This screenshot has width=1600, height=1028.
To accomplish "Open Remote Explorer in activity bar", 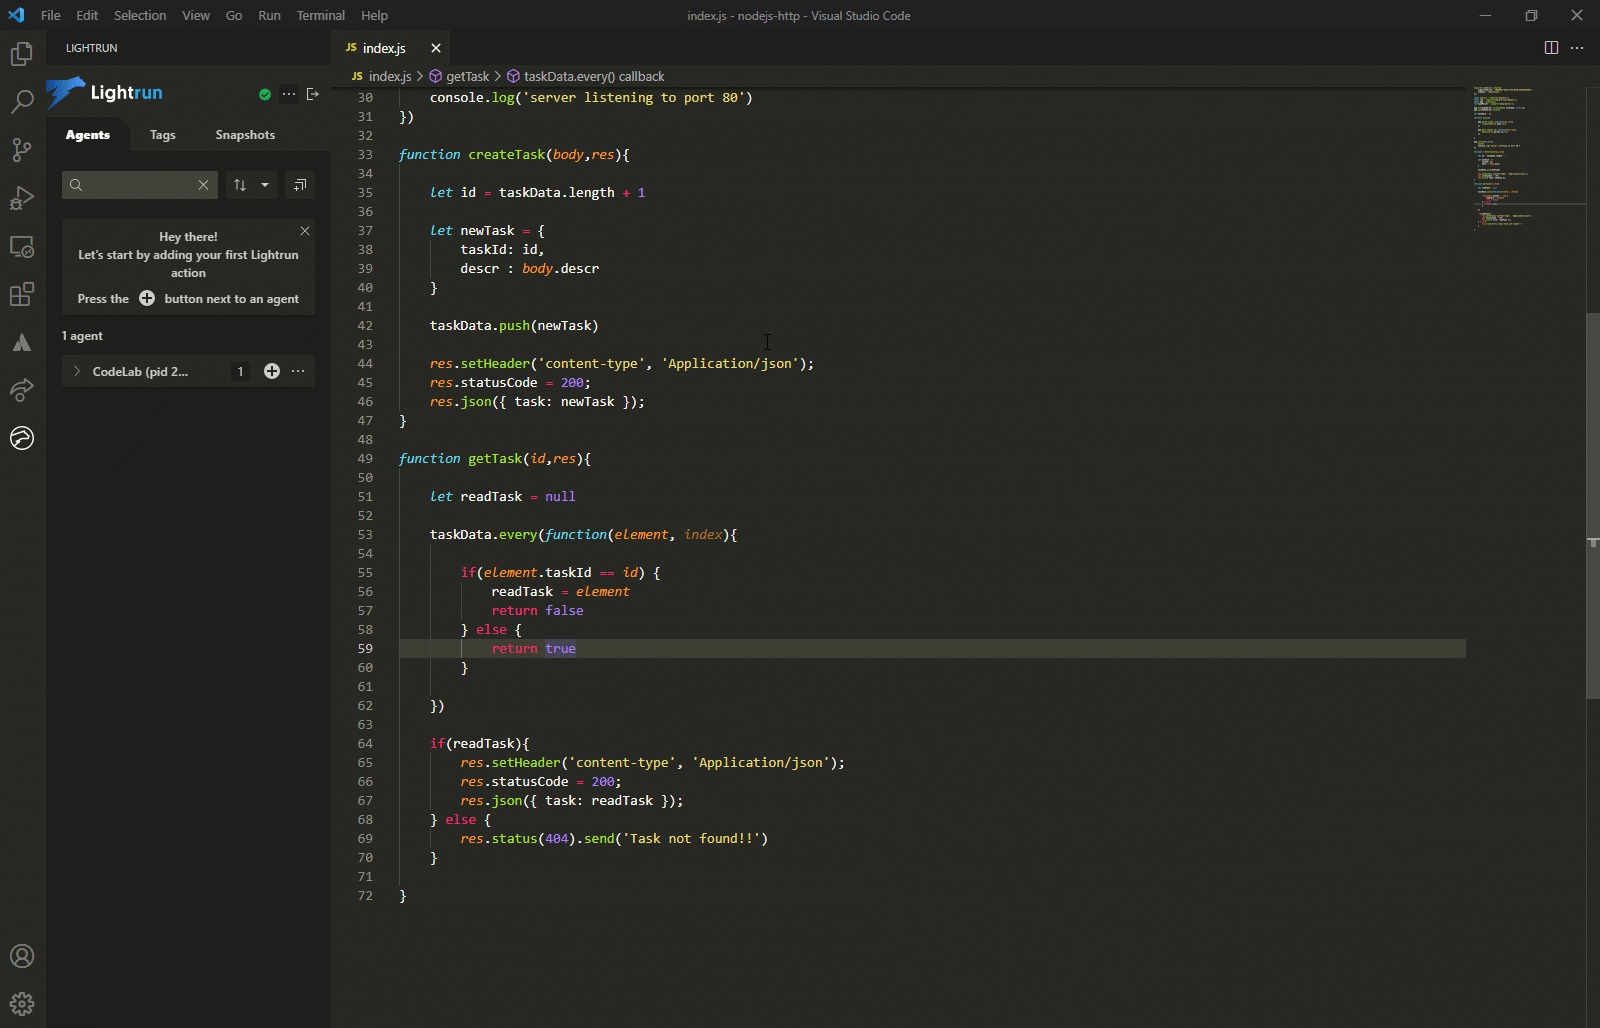I will coord(22,246).
